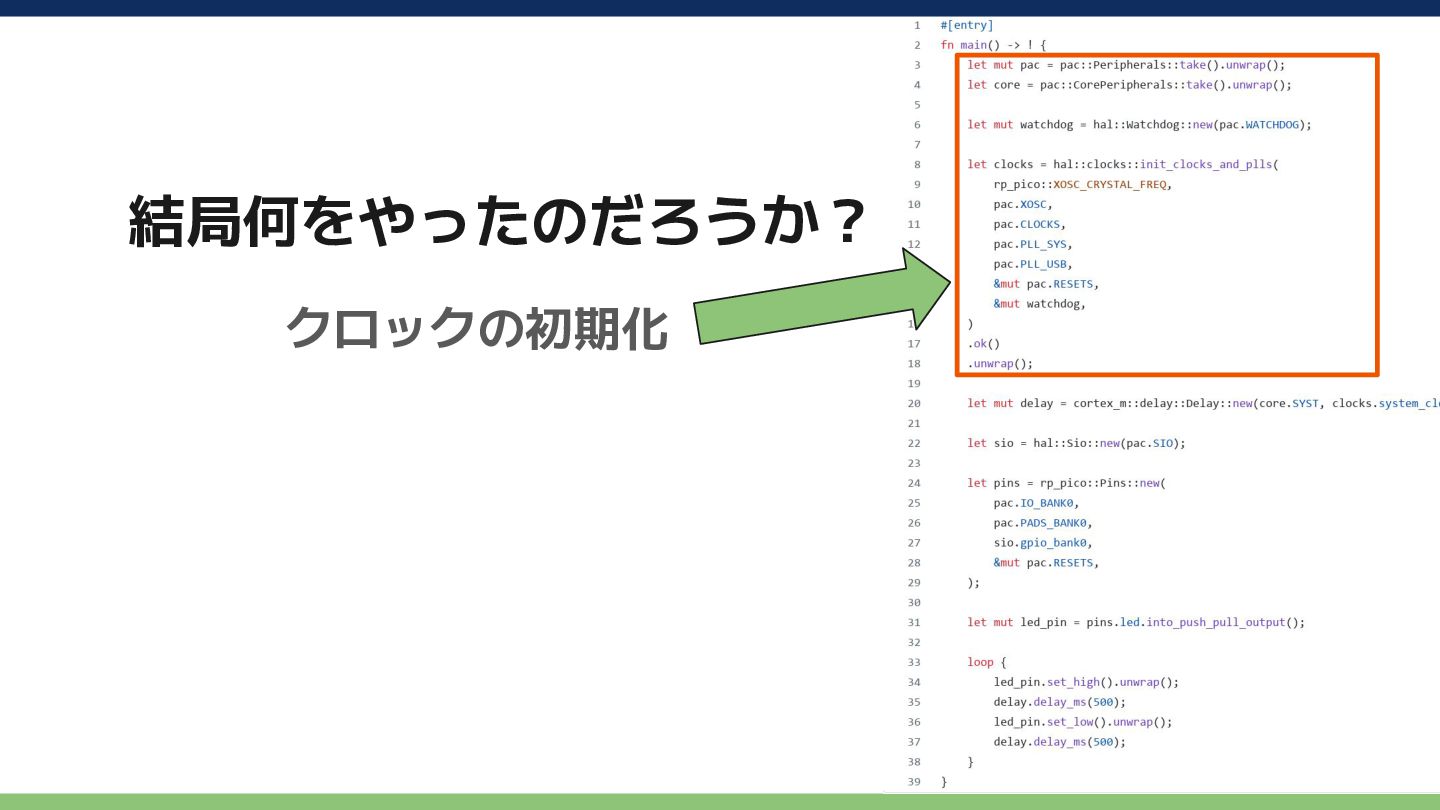The width and height of the screenshot is (1440, 810).
Task: Select the "pac.IO_BANK0," argument line
Action: tap(1036, 503)
